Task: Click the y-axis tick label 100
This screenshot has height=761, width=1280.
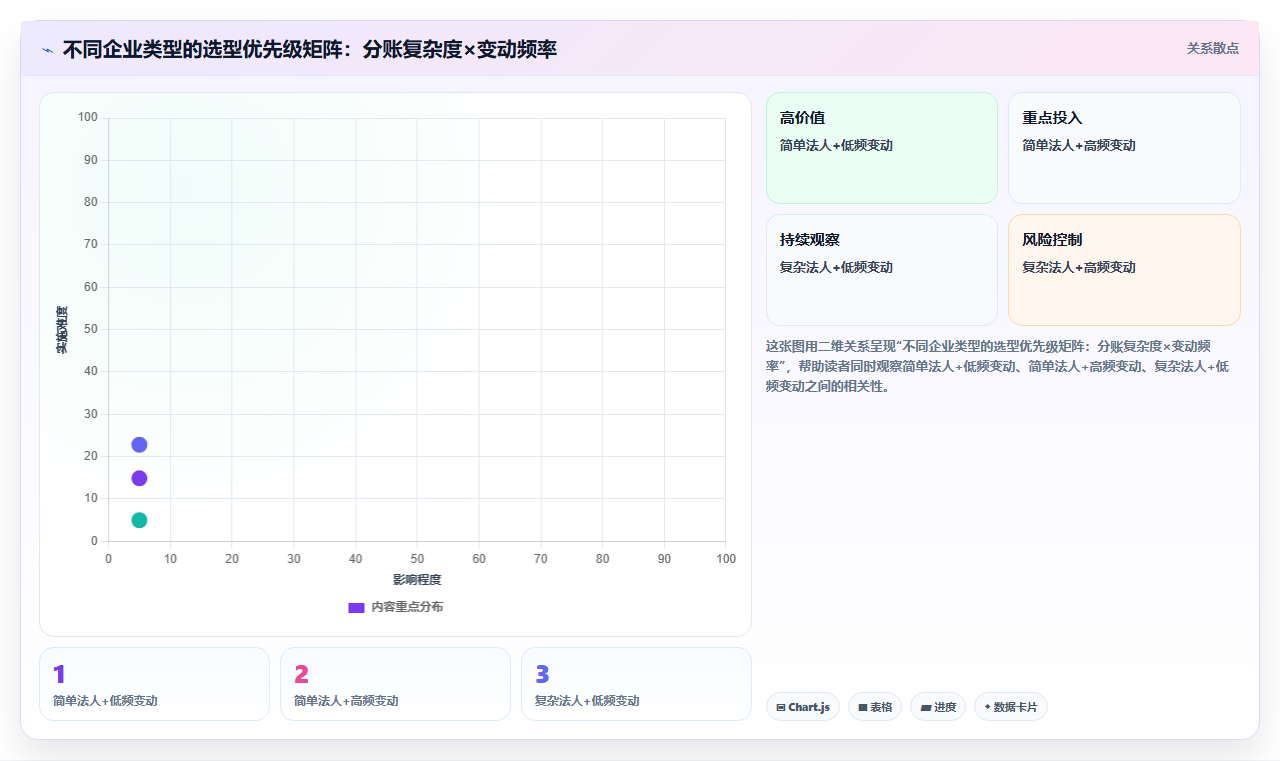Action: click(88, 118)
